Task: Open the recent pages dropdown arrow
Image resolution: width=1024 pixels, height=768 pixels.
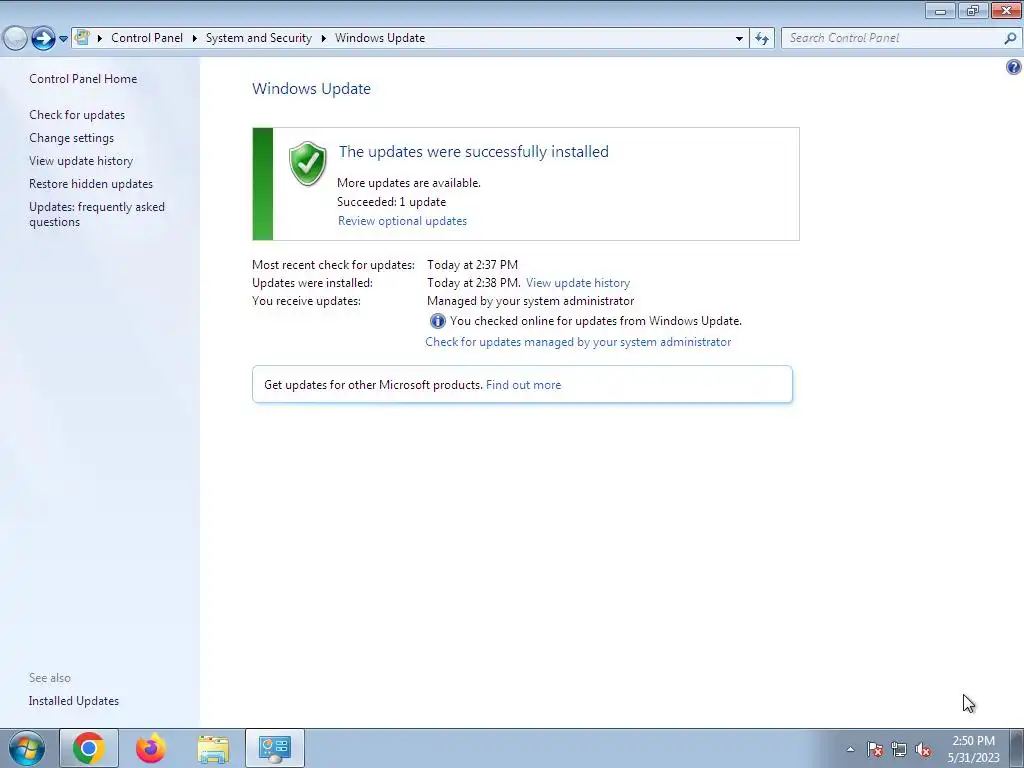Action: click(x=63, y=39)
